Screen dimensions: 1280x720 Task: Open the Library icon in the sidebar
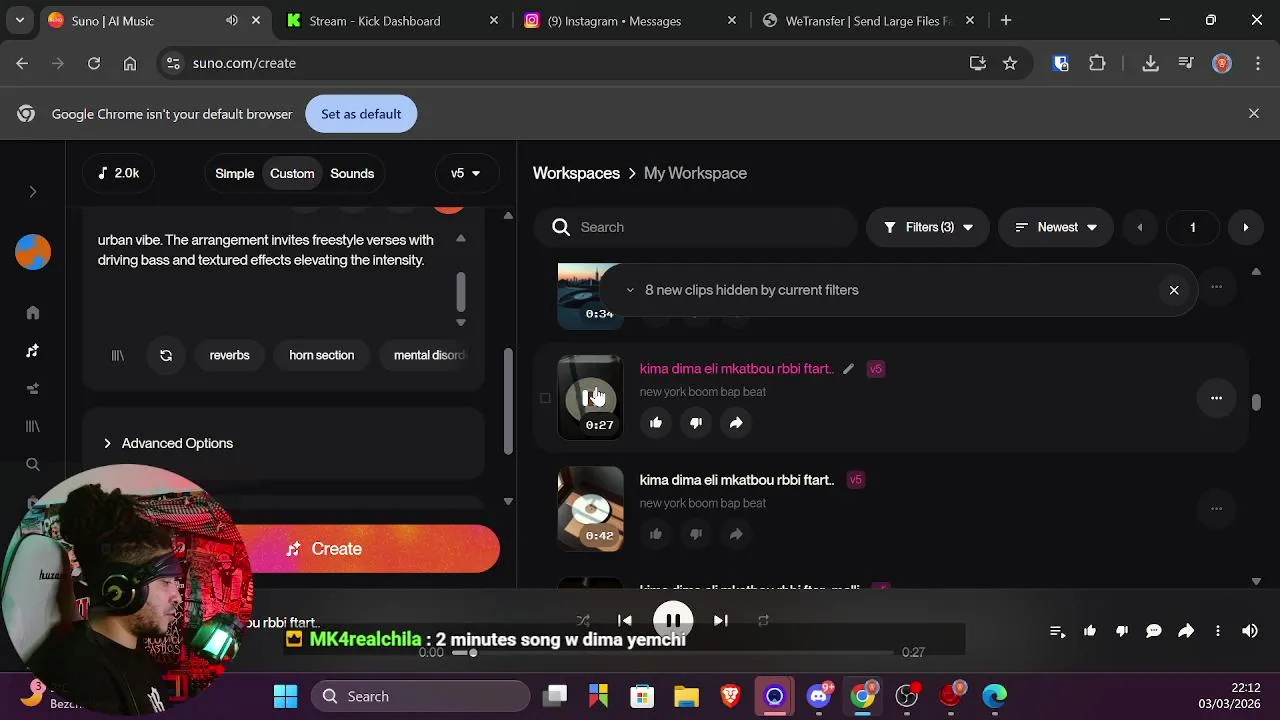(33, 427)
